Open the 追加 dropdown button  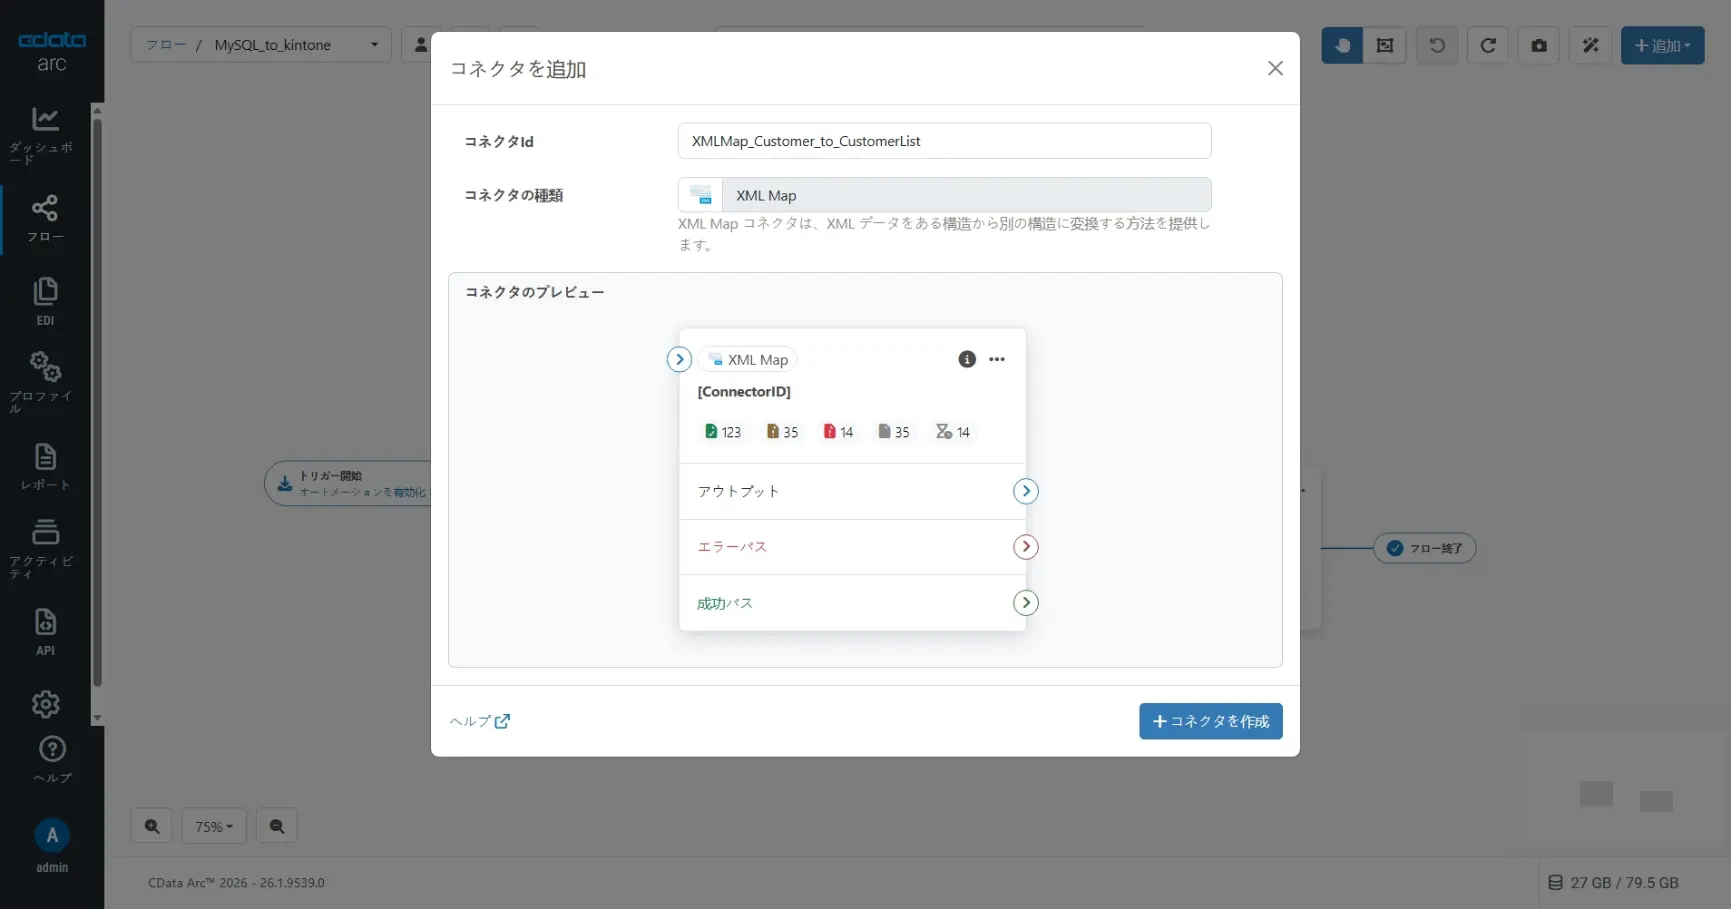click(x=1662, y=45)
